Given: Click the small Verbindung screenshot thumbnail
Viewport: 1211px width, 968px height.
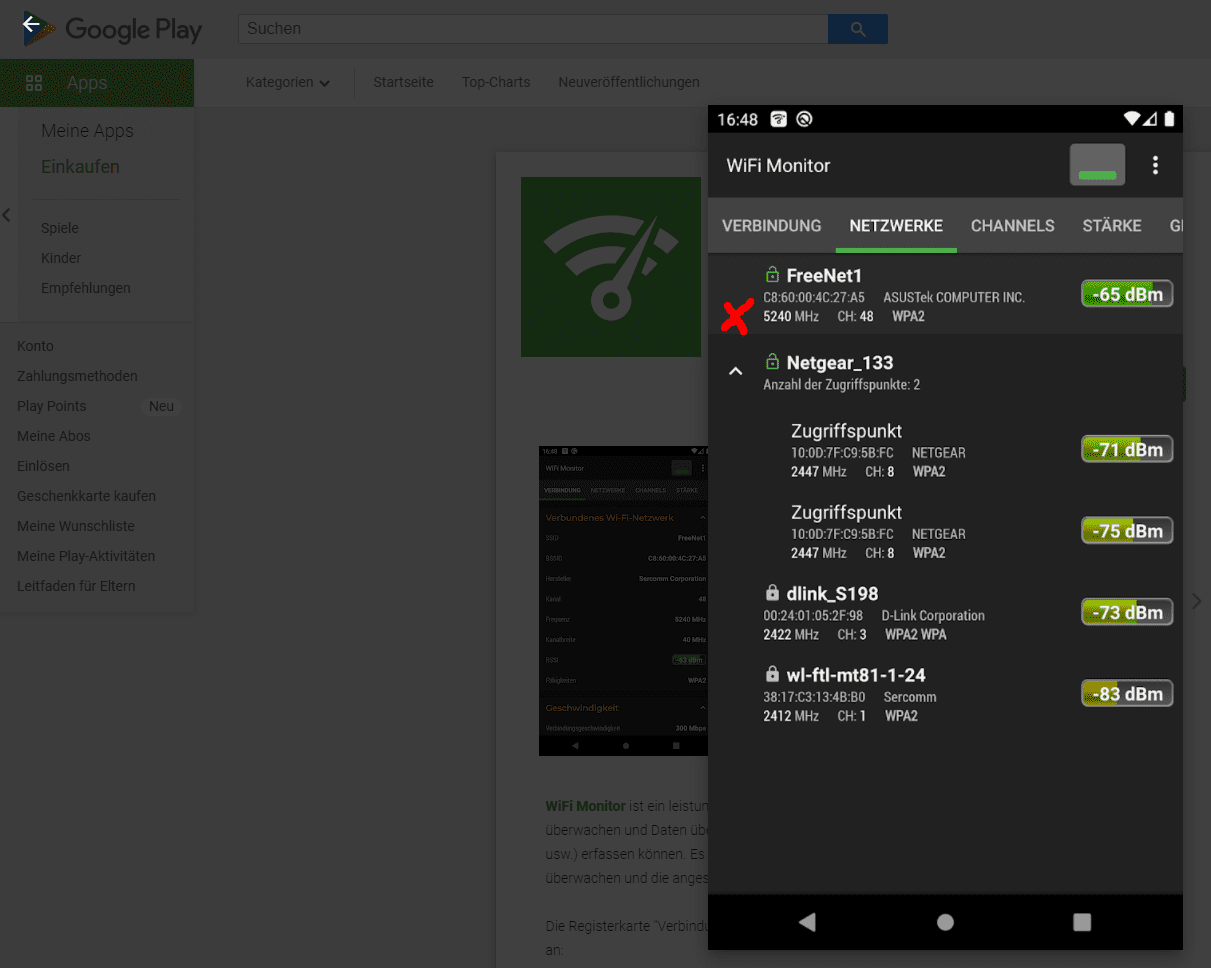Looking at the screenshot, I should [623, 601].
